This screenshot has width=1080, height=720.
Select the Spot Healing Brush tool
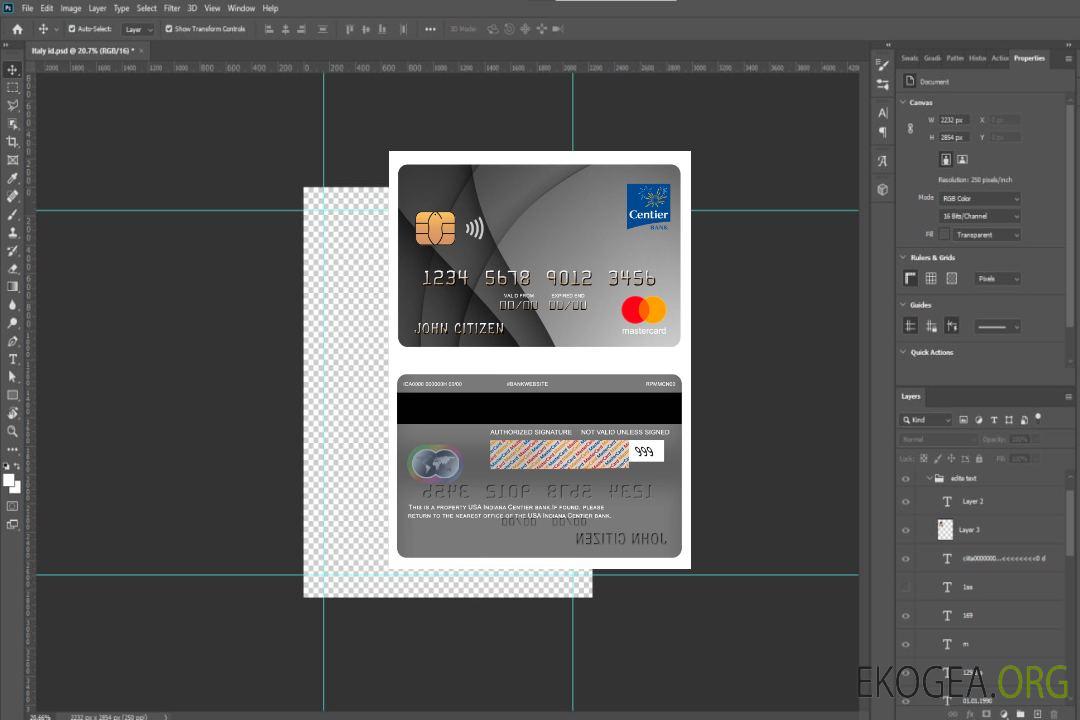(12, 196)
